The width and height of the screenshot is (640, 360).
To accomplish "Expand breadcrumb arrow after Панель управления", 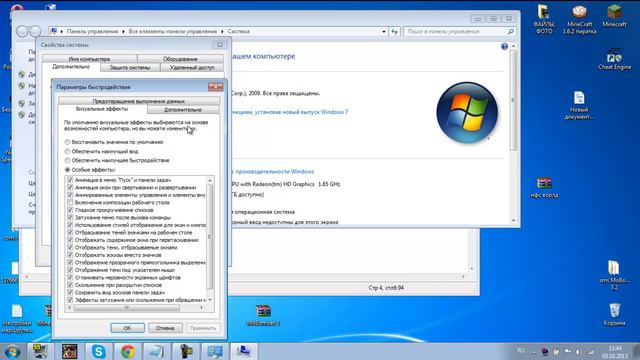I will [x=123, y=31].
